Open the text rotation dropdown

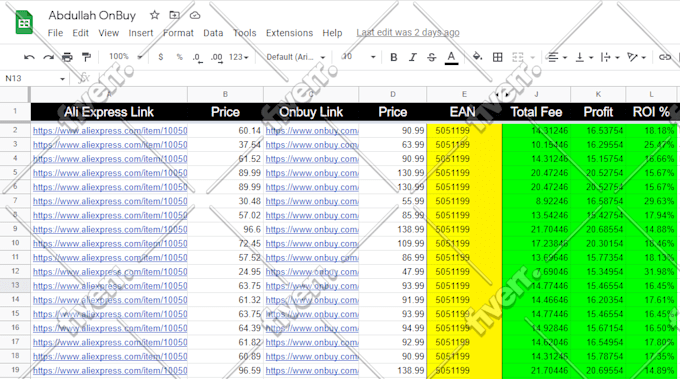click(636, 57)
